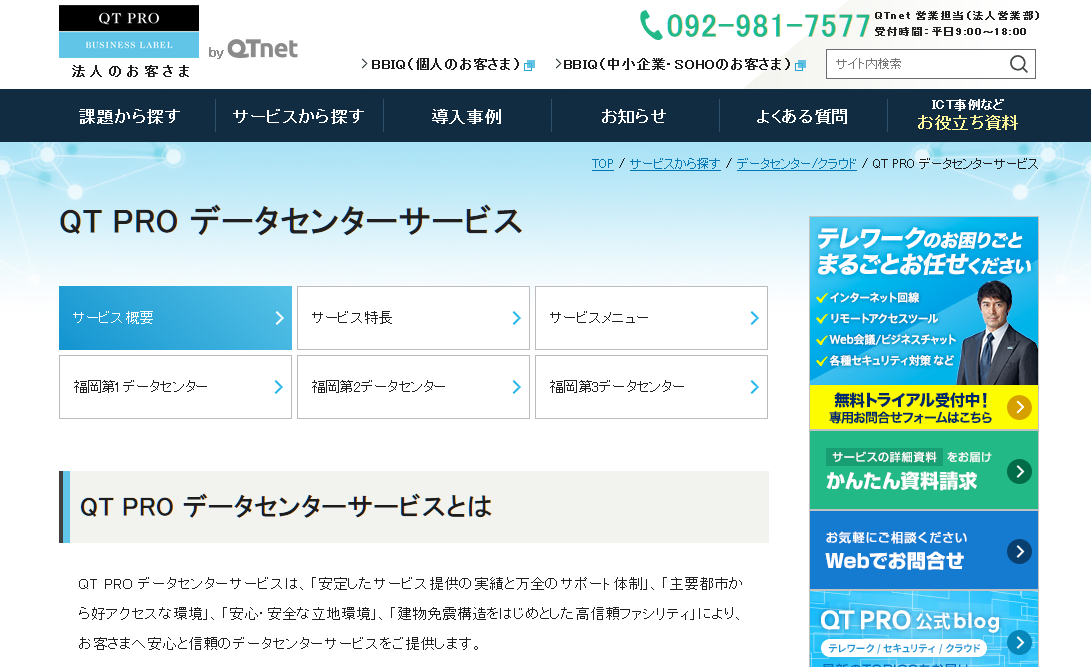Click the QT PRO データセンターサービス page title
Viewport: 1091px width, 667px height.
click(x=291, y=222)
